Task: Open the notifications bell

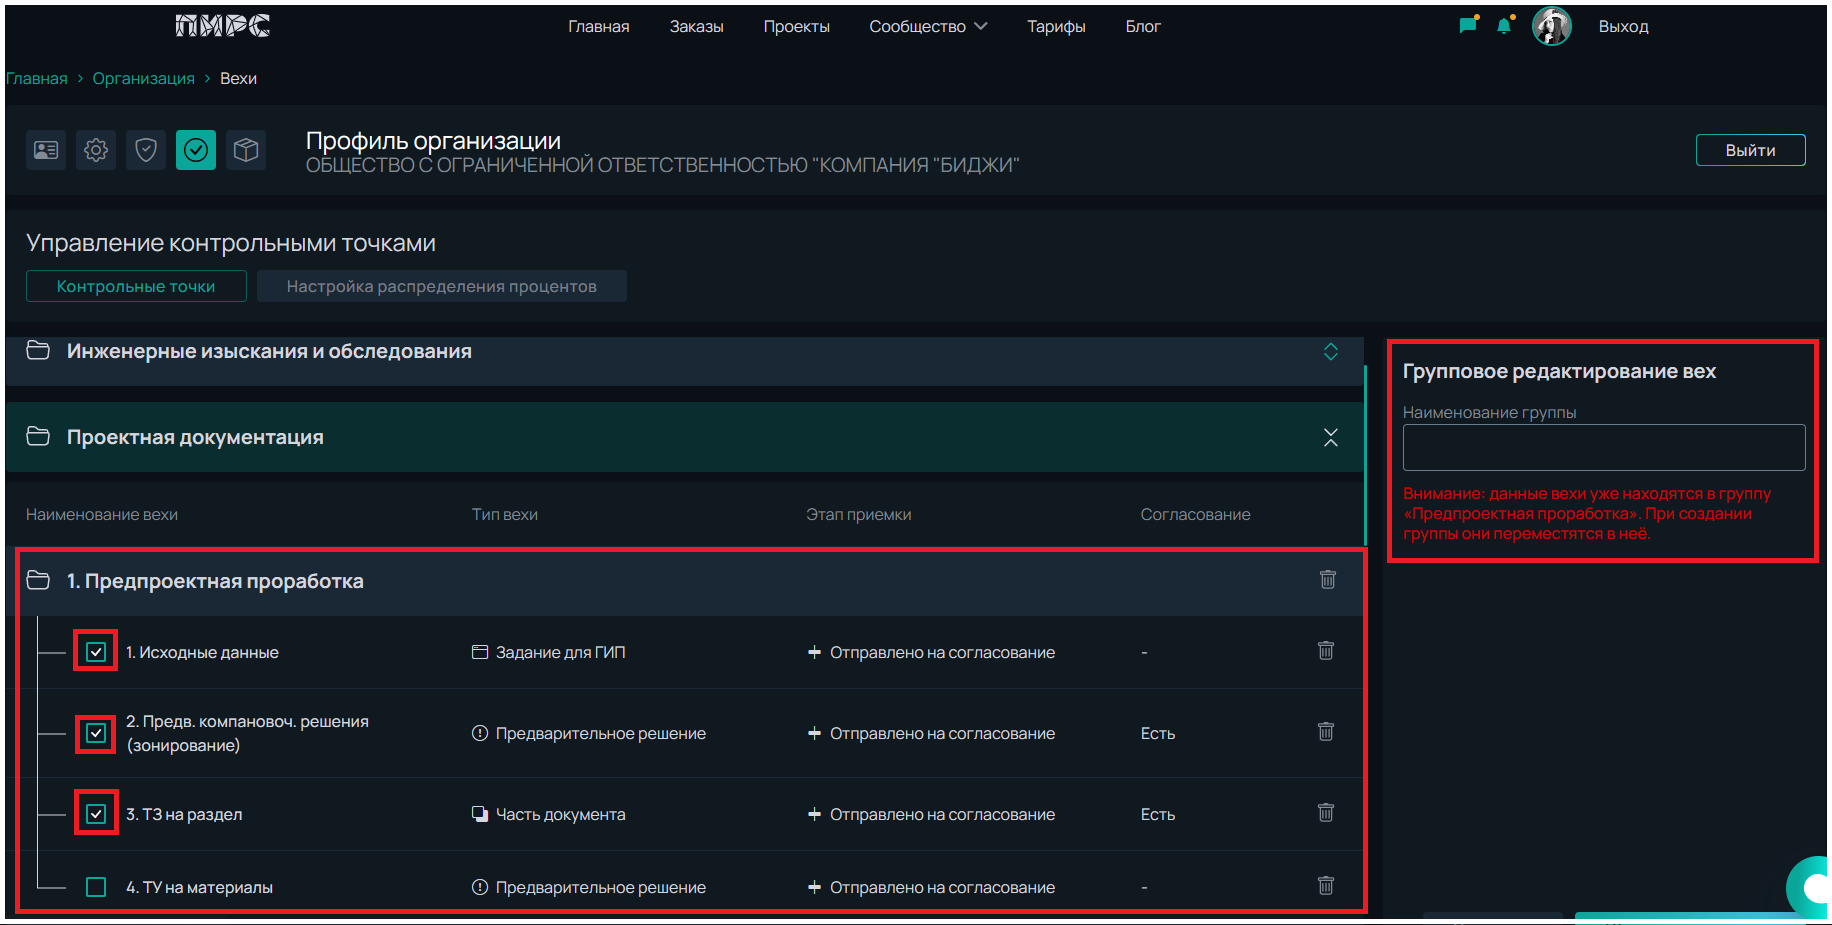Action: point(1504,26)
